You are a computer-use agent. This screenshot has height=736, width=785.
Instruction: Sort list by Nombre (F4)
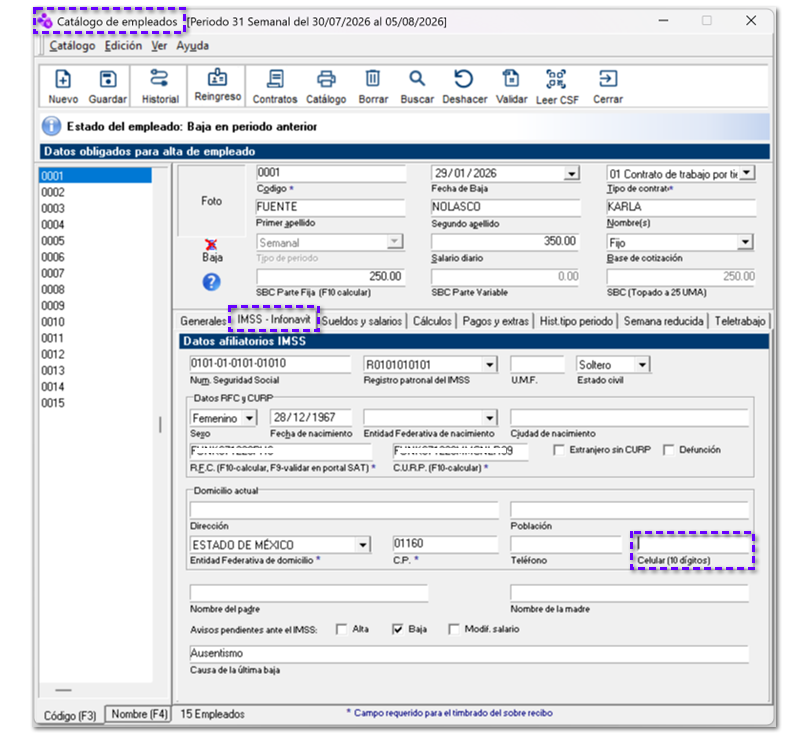coord(139,713)
